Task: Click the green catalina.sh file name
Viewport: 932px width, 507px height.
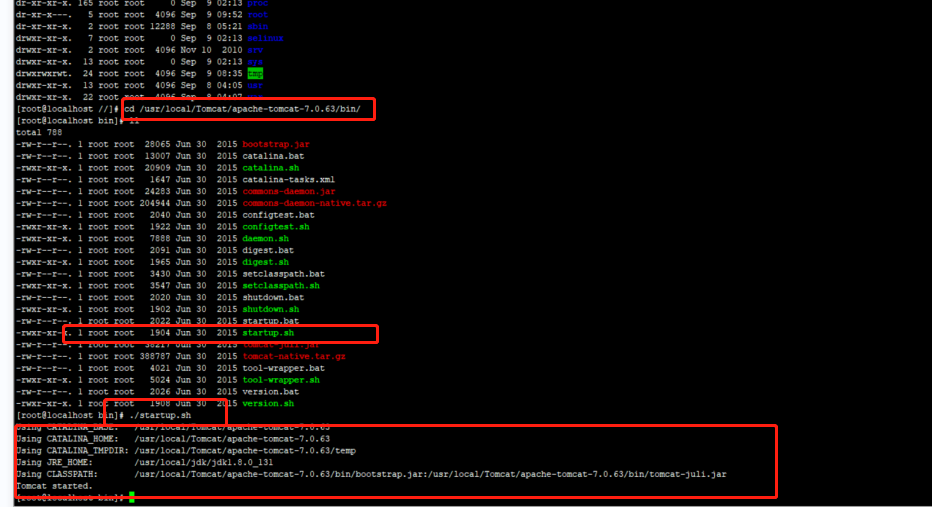Action: pos(270,168)
